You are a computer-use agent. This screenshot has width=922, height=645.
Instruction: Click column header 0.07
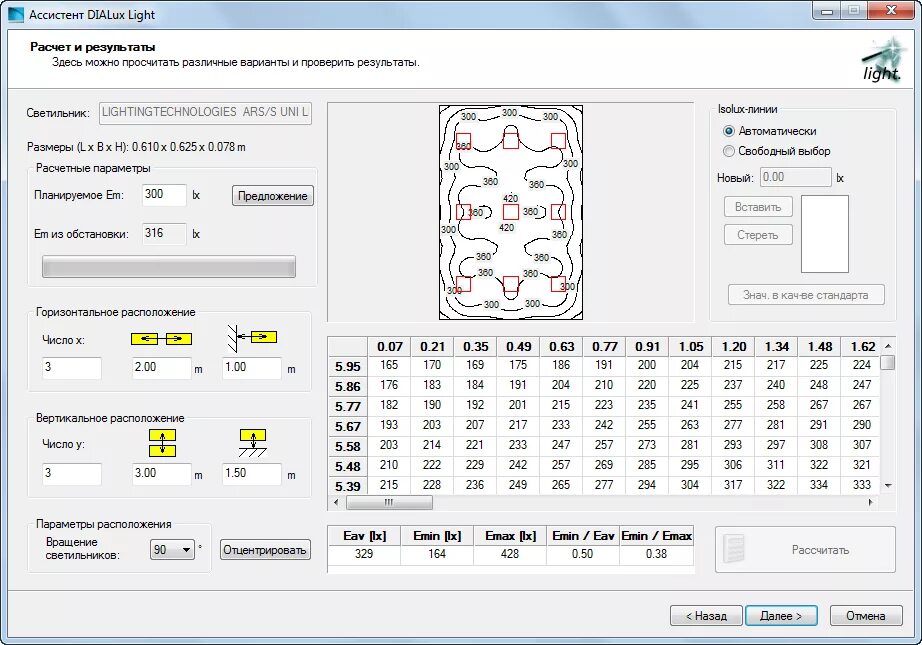(x=390, y=347)
